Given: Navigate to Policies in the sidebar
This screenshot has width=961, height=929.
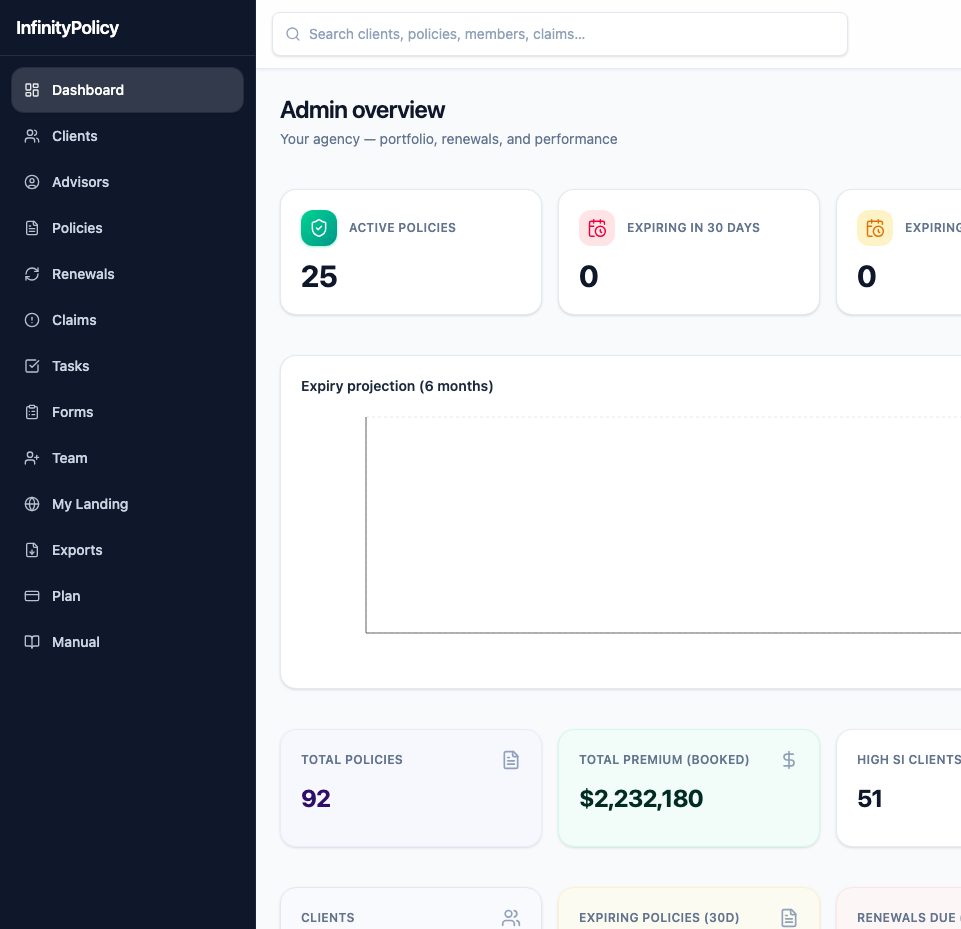Looking at the screenshot, I should tap(127, 228).
